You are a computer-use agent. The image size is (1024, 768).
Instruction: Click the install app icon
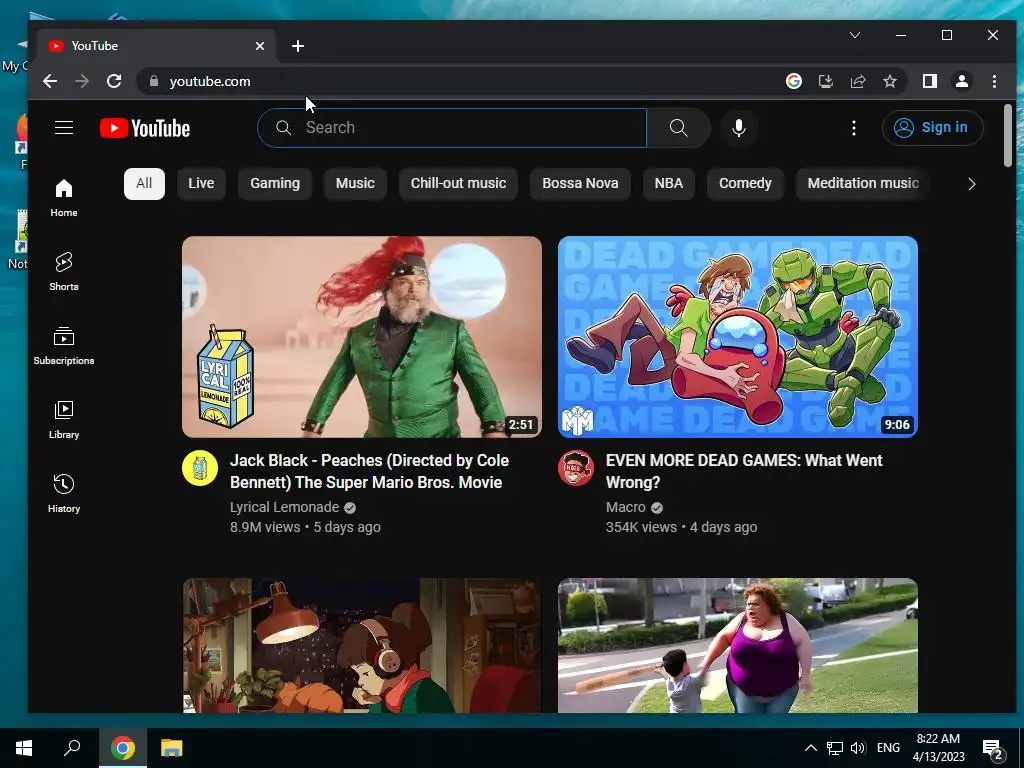pyautogui.click(x=825, y=81)
